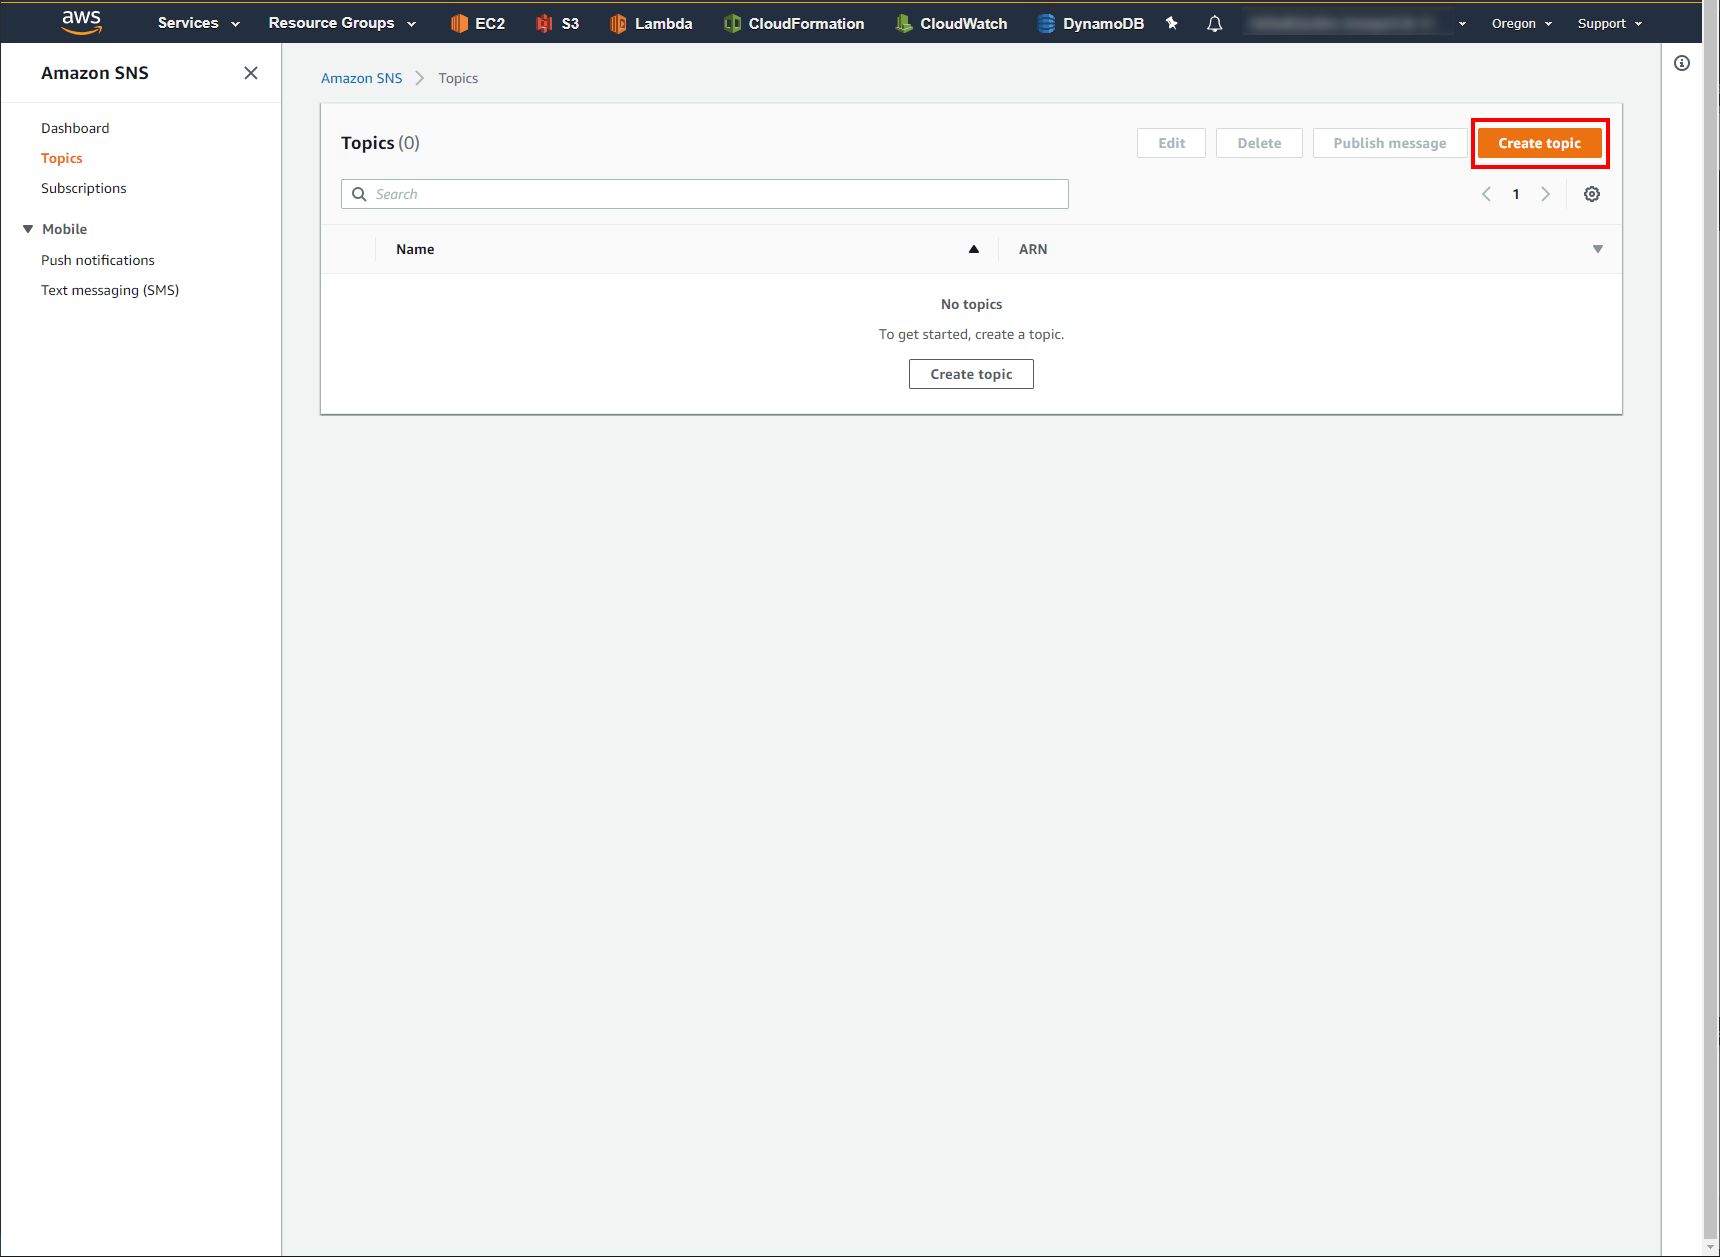Viewport: 1720px width, 1257px height.
Task: Click the info panel icon
Action: tap(1682, 63)
